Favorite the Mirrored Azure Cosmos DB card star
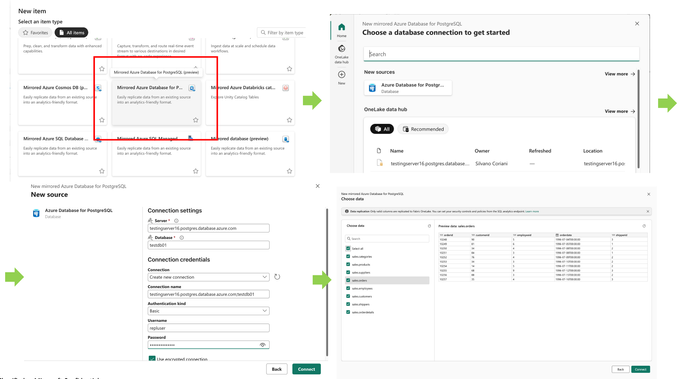Viewport: 680px width, 379px height. tap(102, 120)
